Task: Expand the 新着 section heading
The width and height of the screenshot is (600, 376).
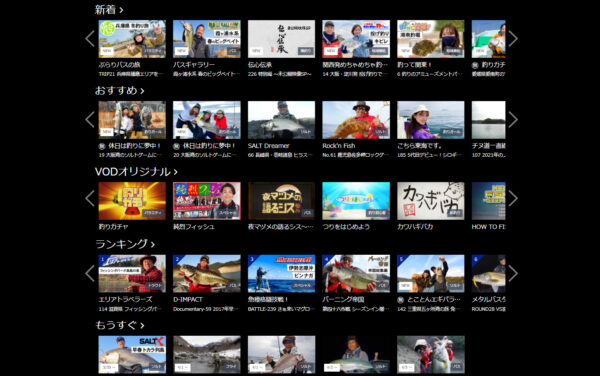Action: pyautogui.click(x=109, y=10)
